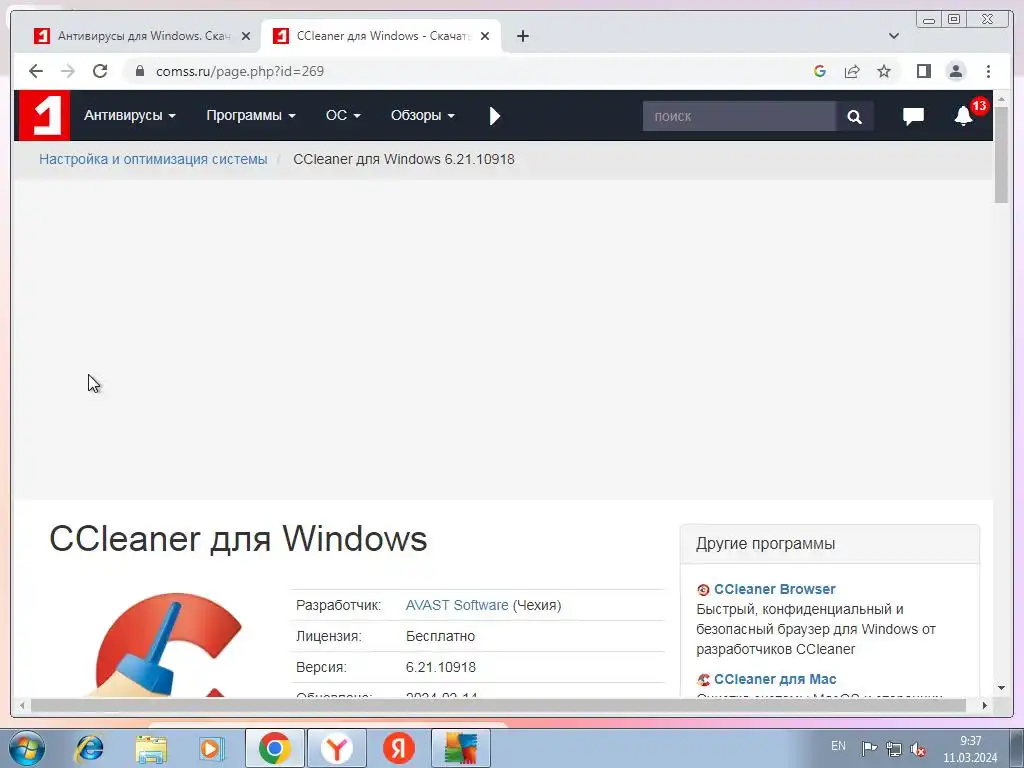The image size is (1024, 768).
Task: Open the file explorer taskbar icon
Action: (151, 748)
